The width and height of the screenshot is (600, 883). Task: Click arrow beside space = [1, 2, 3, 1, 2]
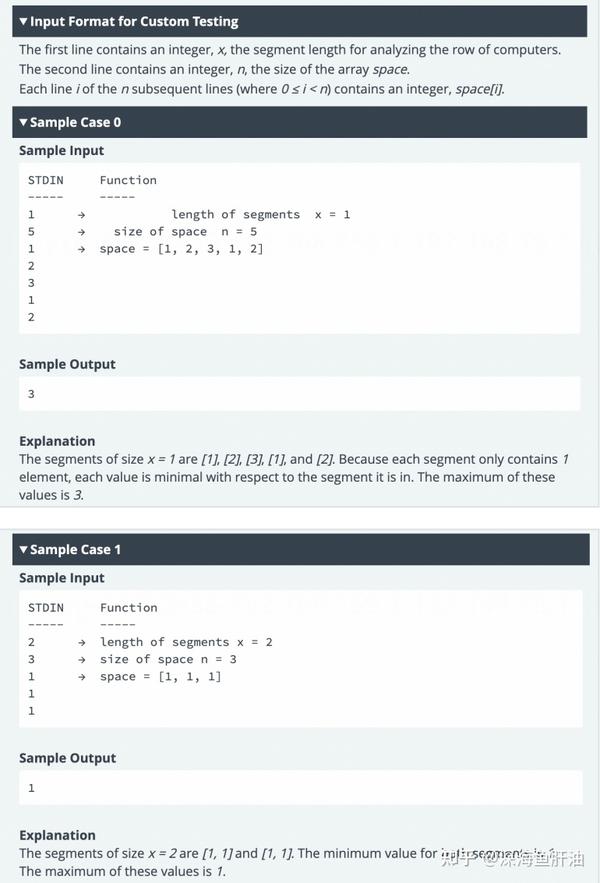pos(81,249)
